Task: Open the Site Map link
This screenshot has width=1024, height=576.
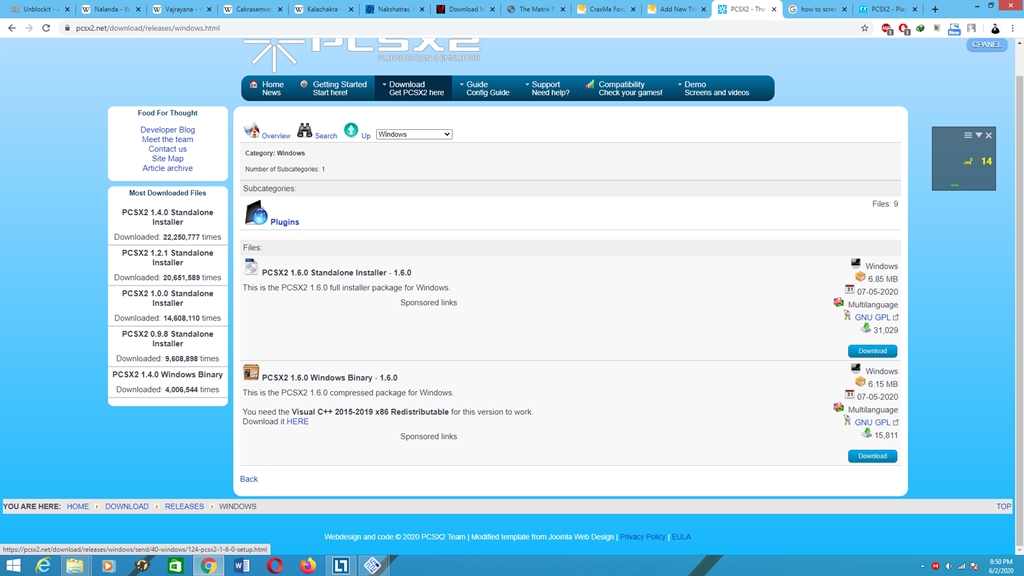Action: (167, 159)
